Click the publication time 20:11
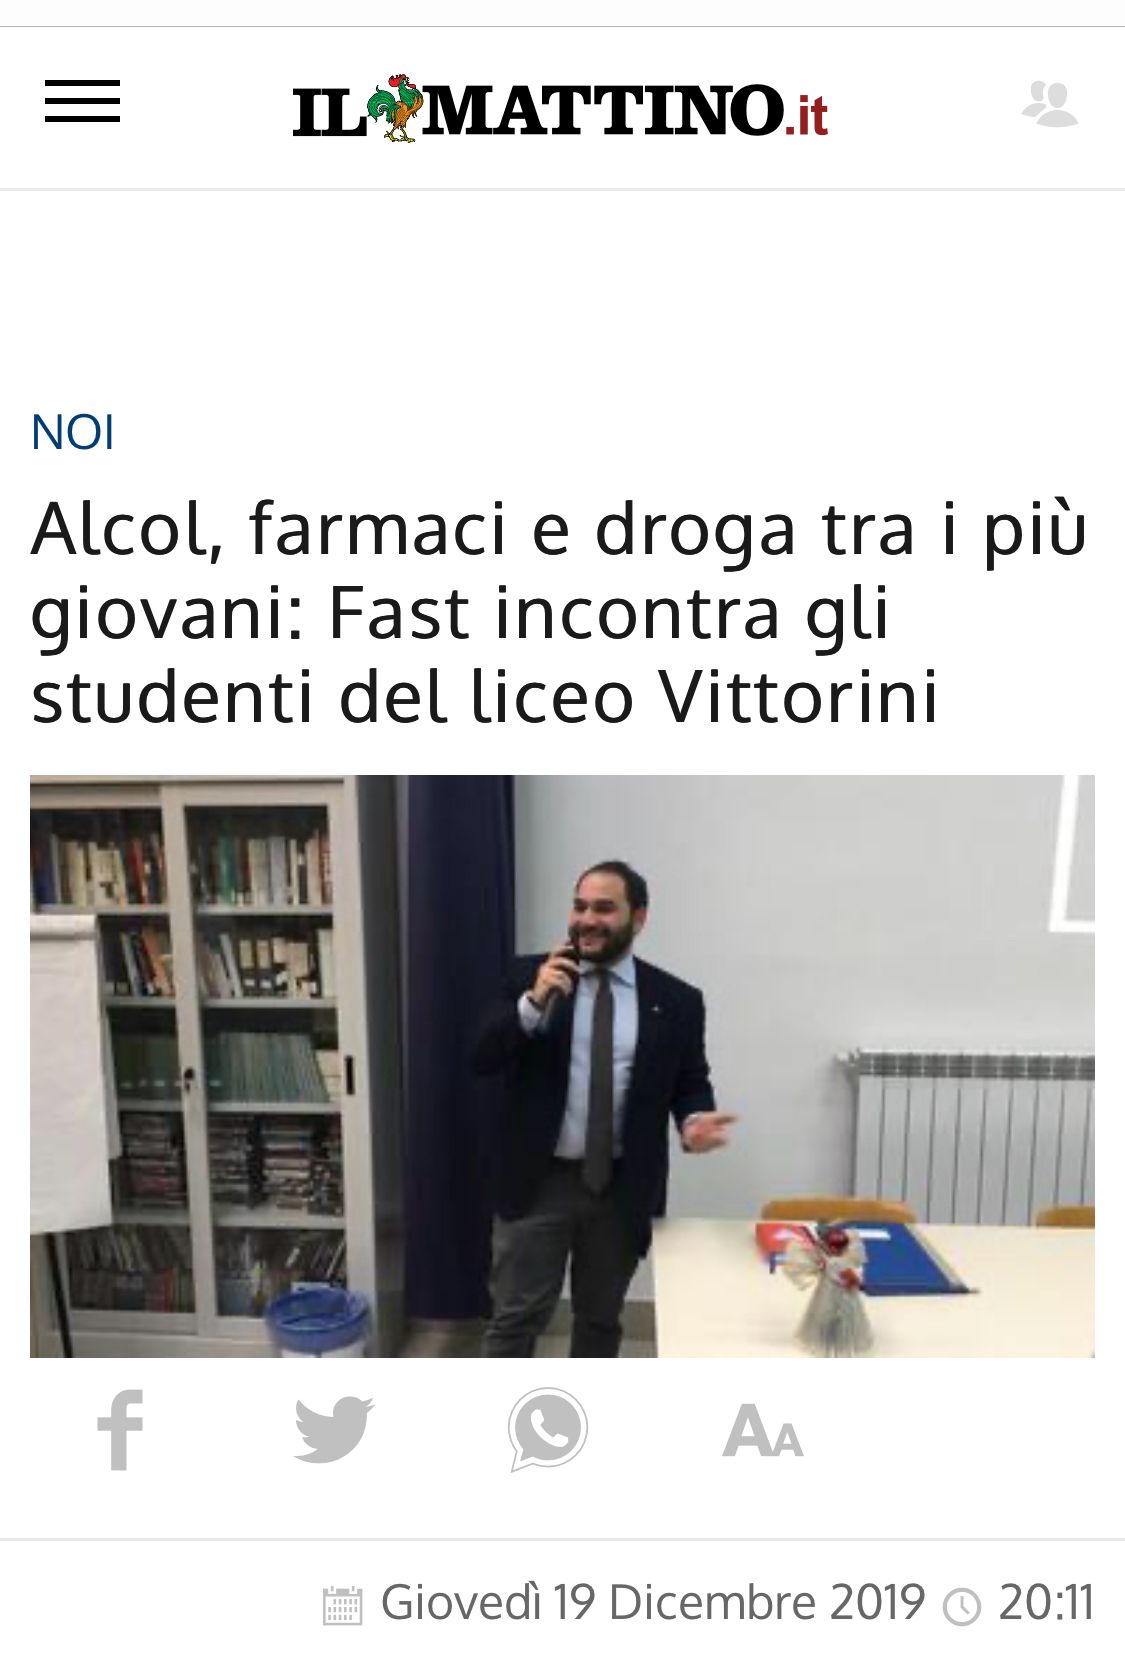The width and height of the screenshot is (1125, 1663). pyautogui.click(x=1046, y=1603)
